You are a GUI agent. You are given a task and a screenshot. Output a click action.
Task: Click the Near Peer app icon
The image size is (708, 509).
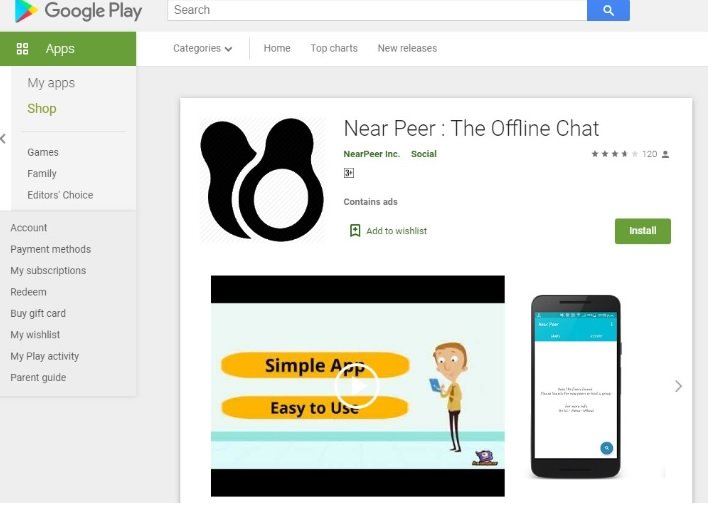click(262, 180)
